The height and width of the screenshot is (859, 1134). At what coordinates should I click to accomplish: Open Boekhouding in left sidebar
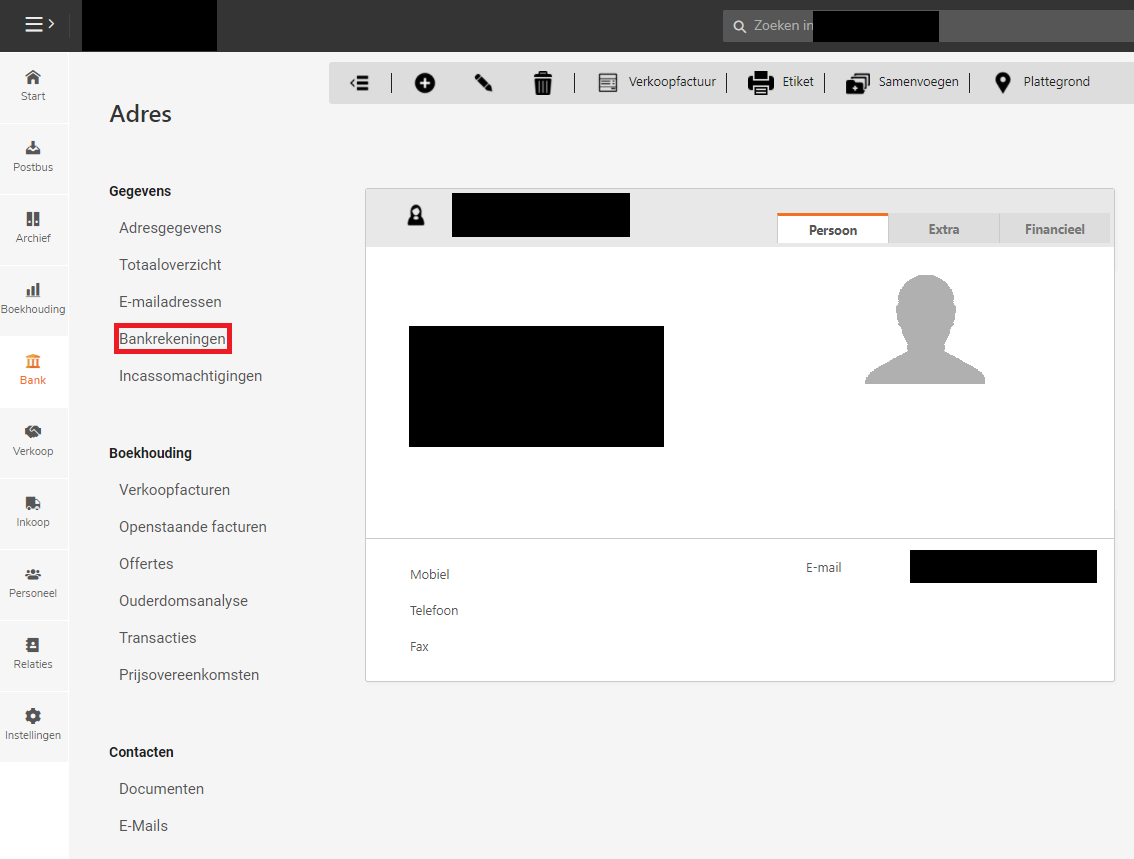tap(33, 298)
